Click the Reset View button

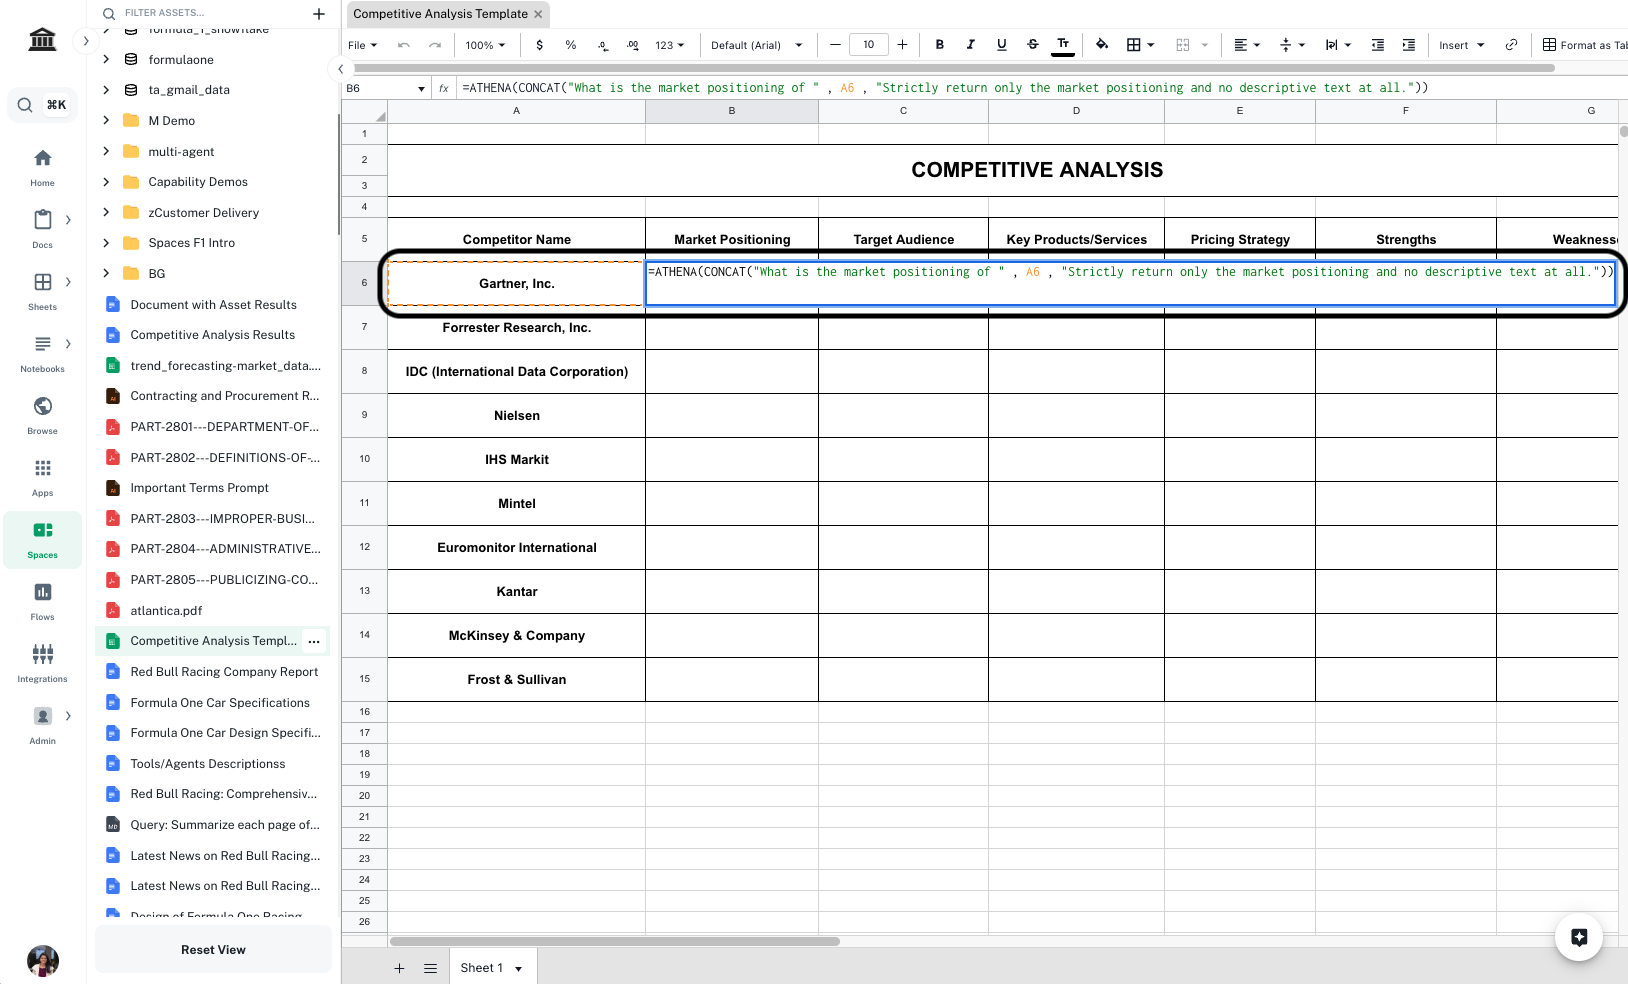213,950
